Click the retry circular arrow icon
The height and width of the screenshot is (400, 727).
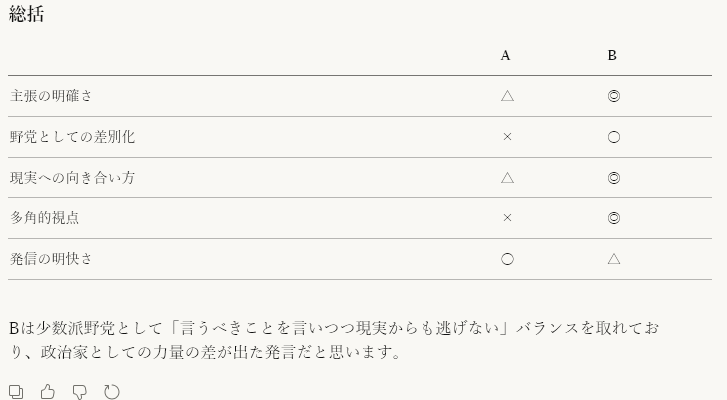coord(112,392)
